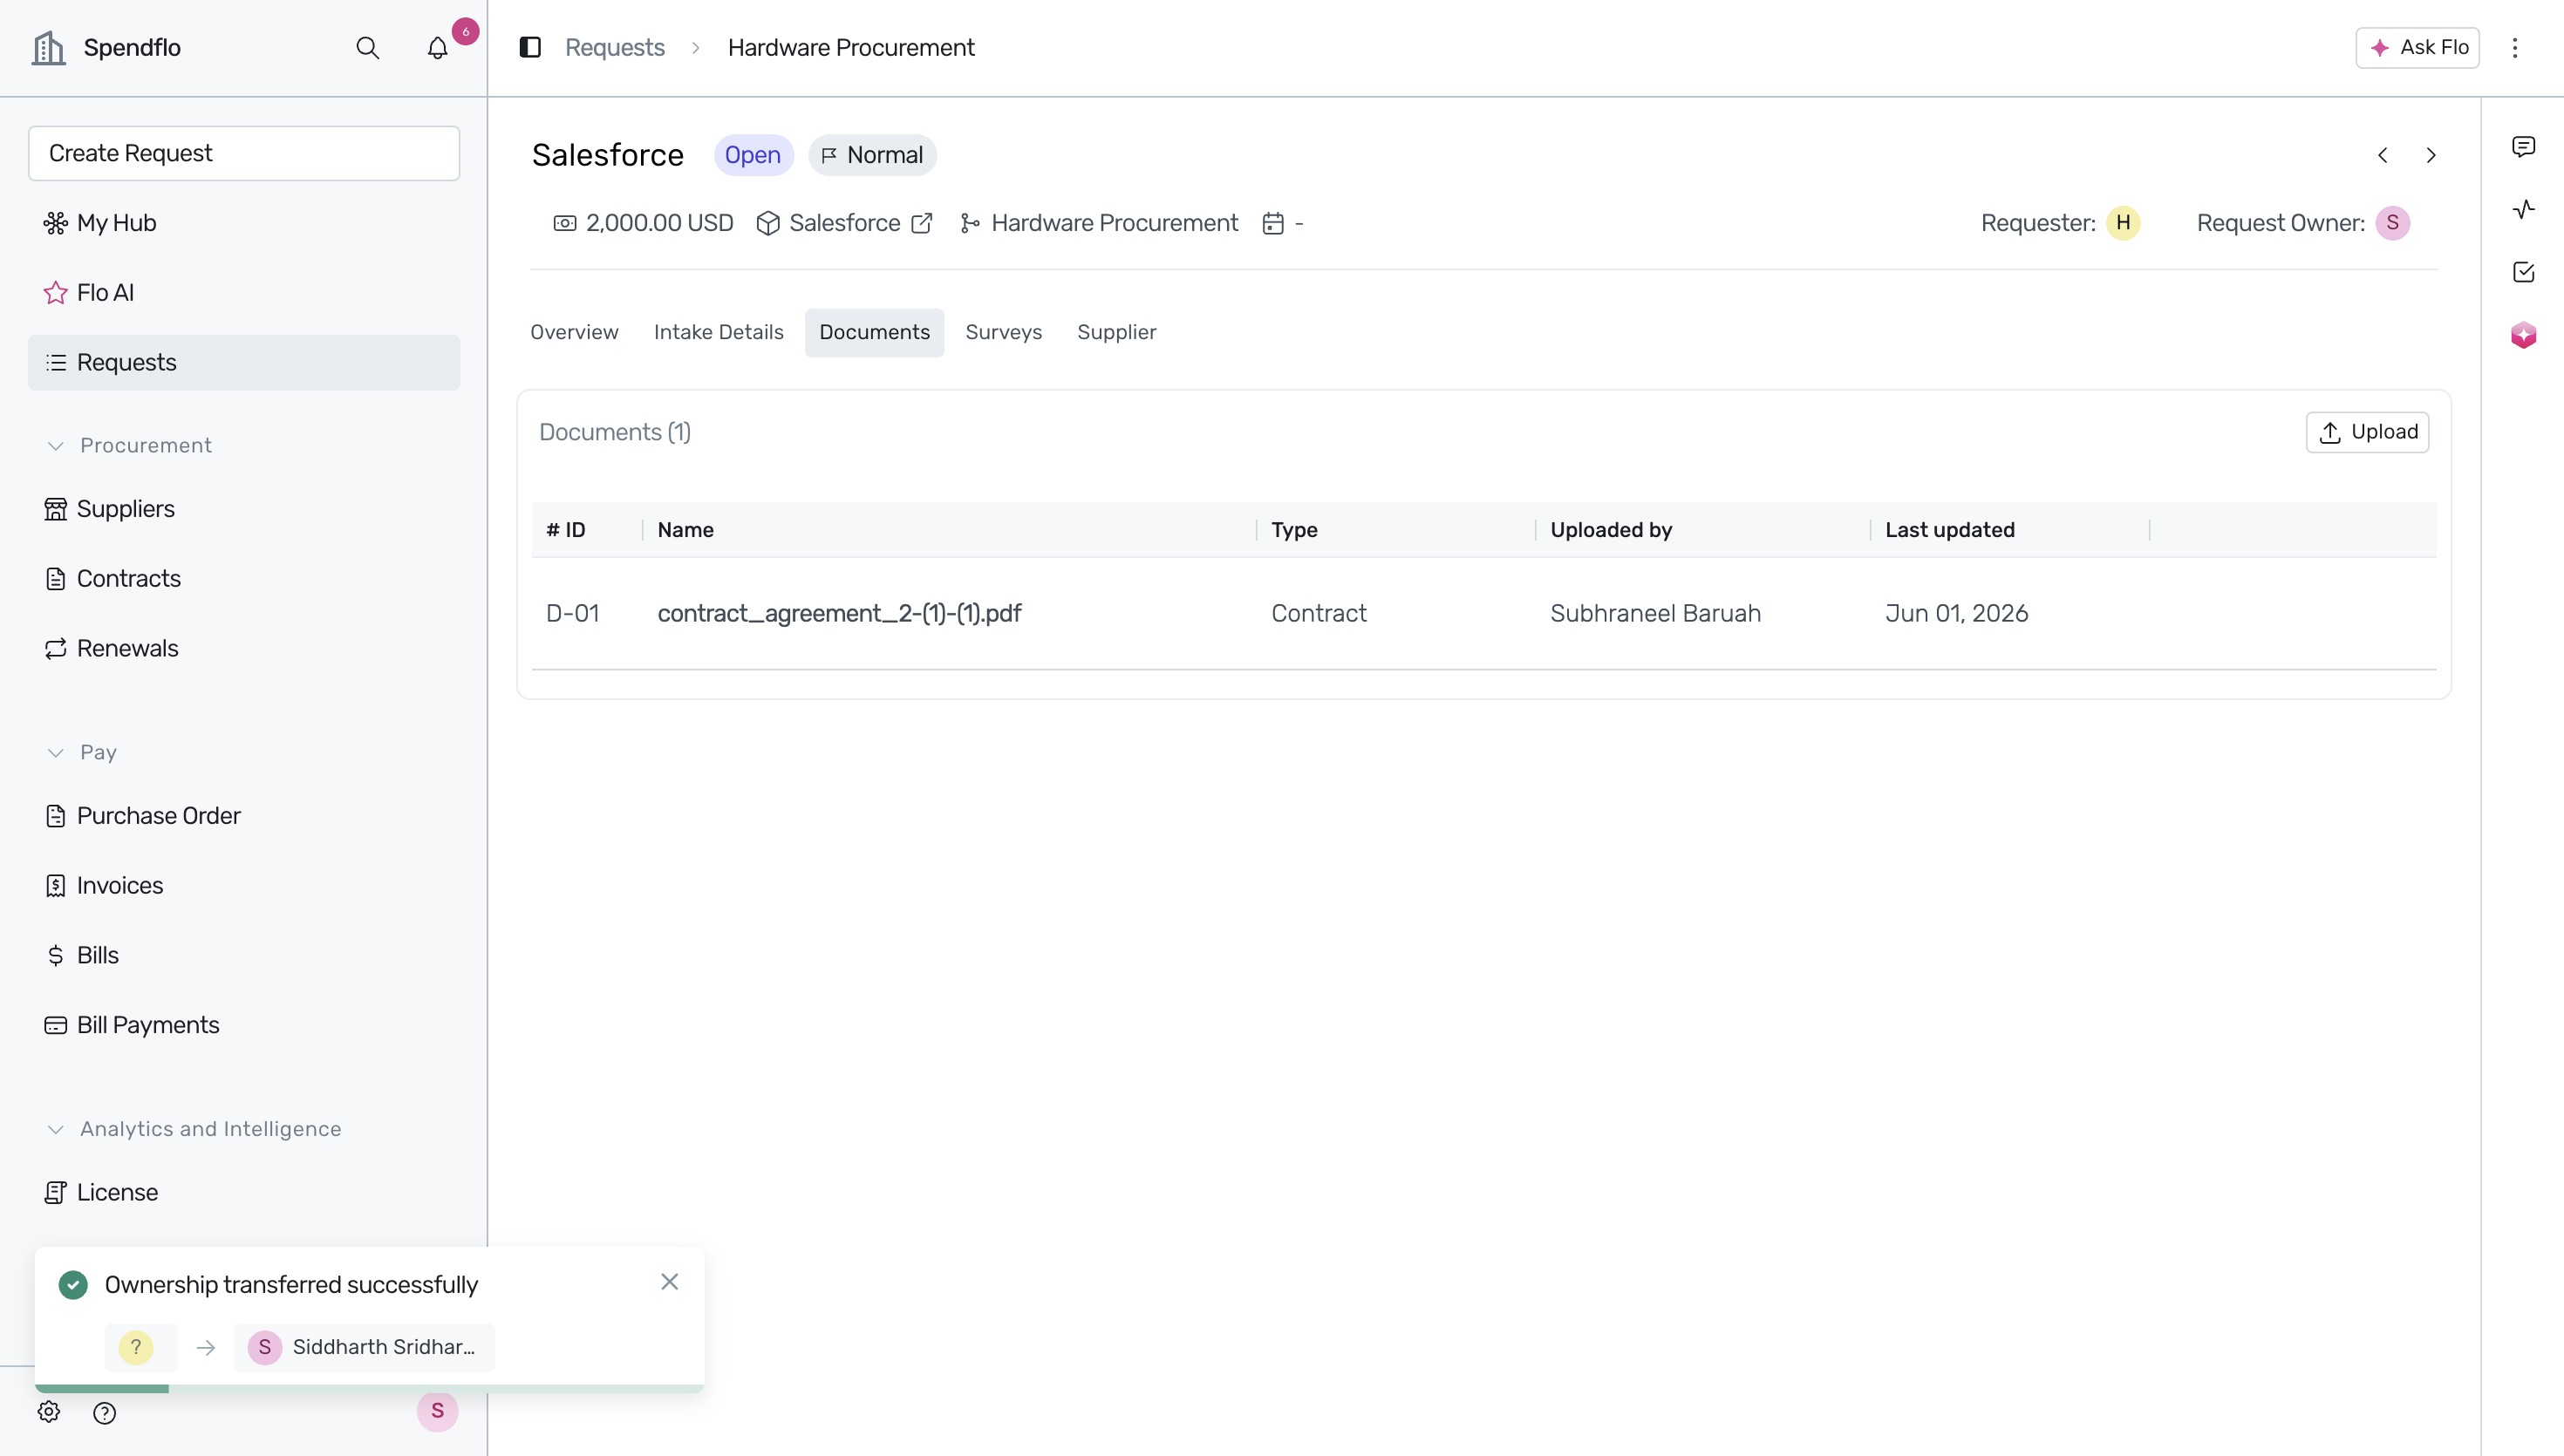The width and height of the screenshot is (2564, 1456).
Task: Select the Documents tab
Action: (x=875, y=332)
